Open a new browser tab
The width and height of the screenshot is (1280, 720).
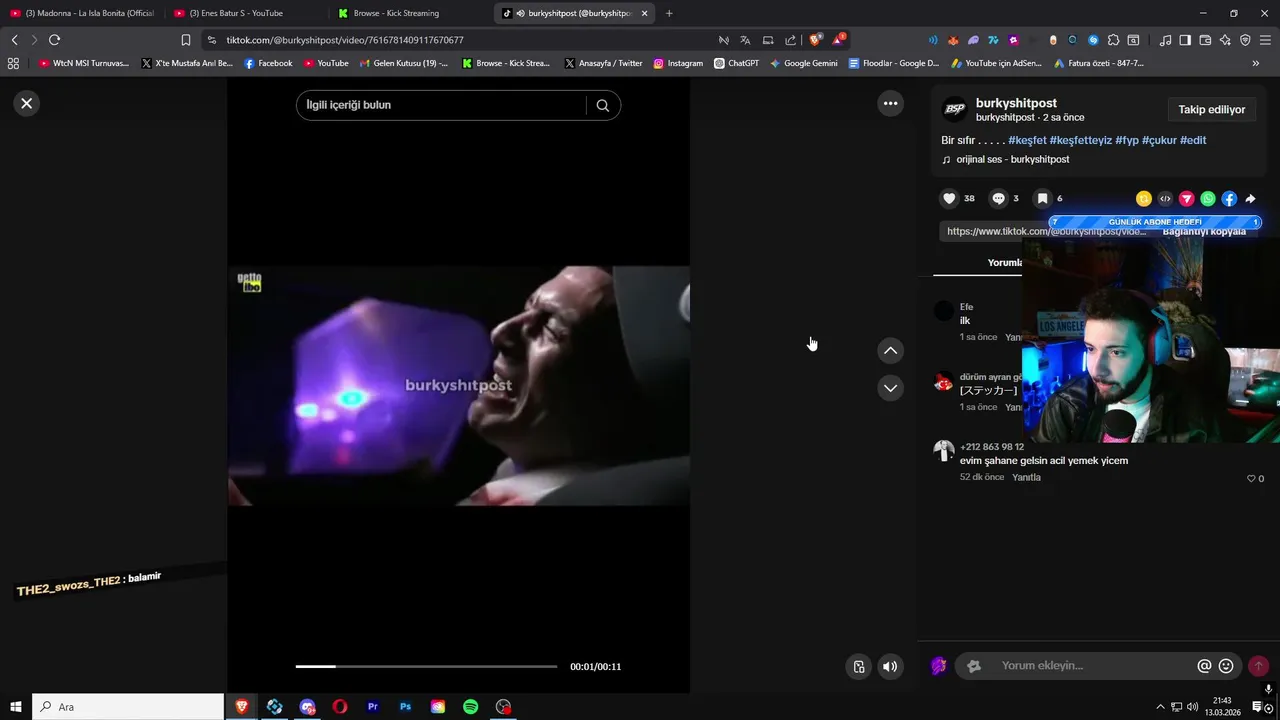point(669,13)
